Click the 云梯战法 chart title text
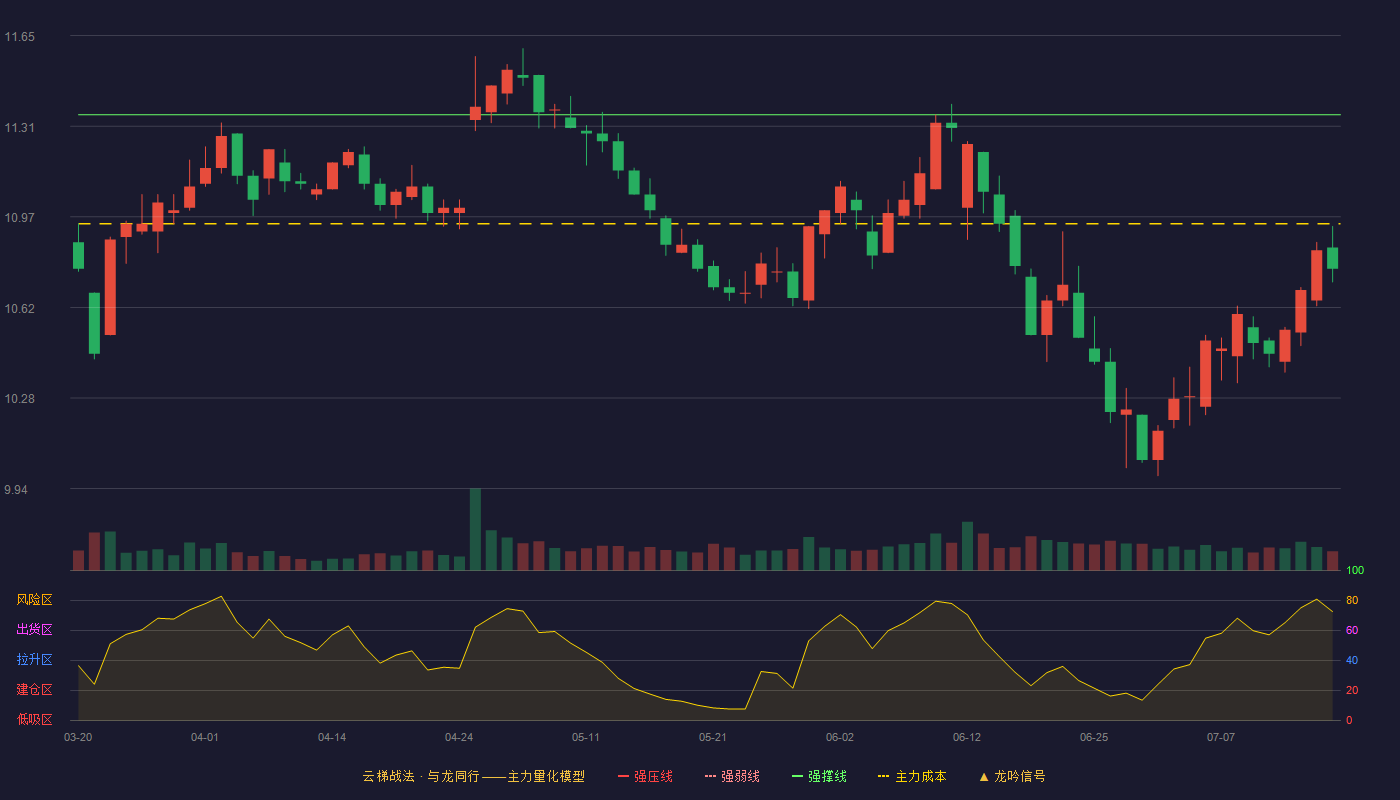1400x800 pixels. [388, 776]
